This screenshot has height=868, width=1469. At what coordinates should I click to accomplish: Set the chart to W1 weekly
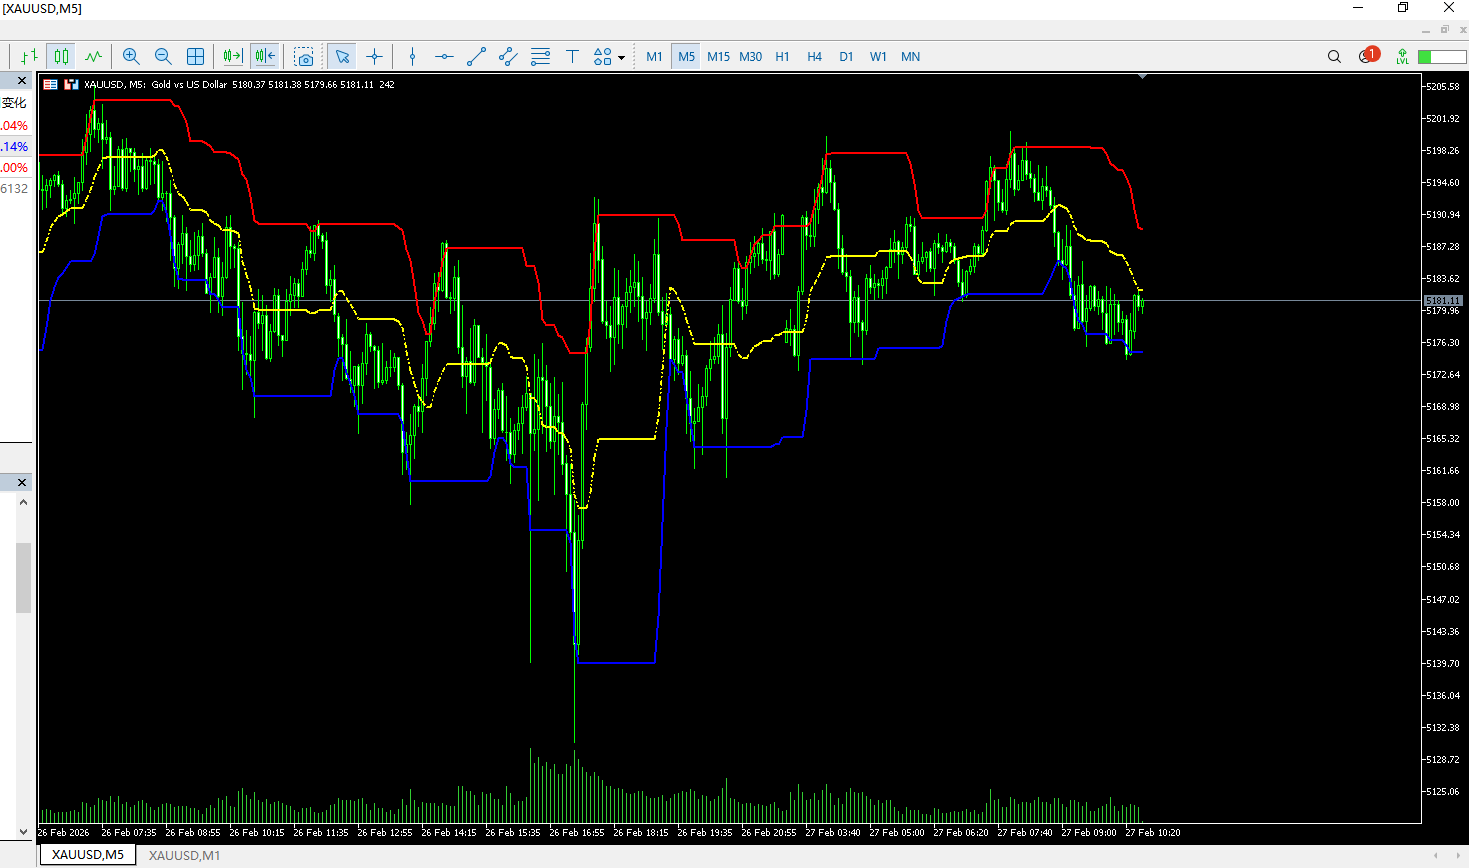(878, 57)
